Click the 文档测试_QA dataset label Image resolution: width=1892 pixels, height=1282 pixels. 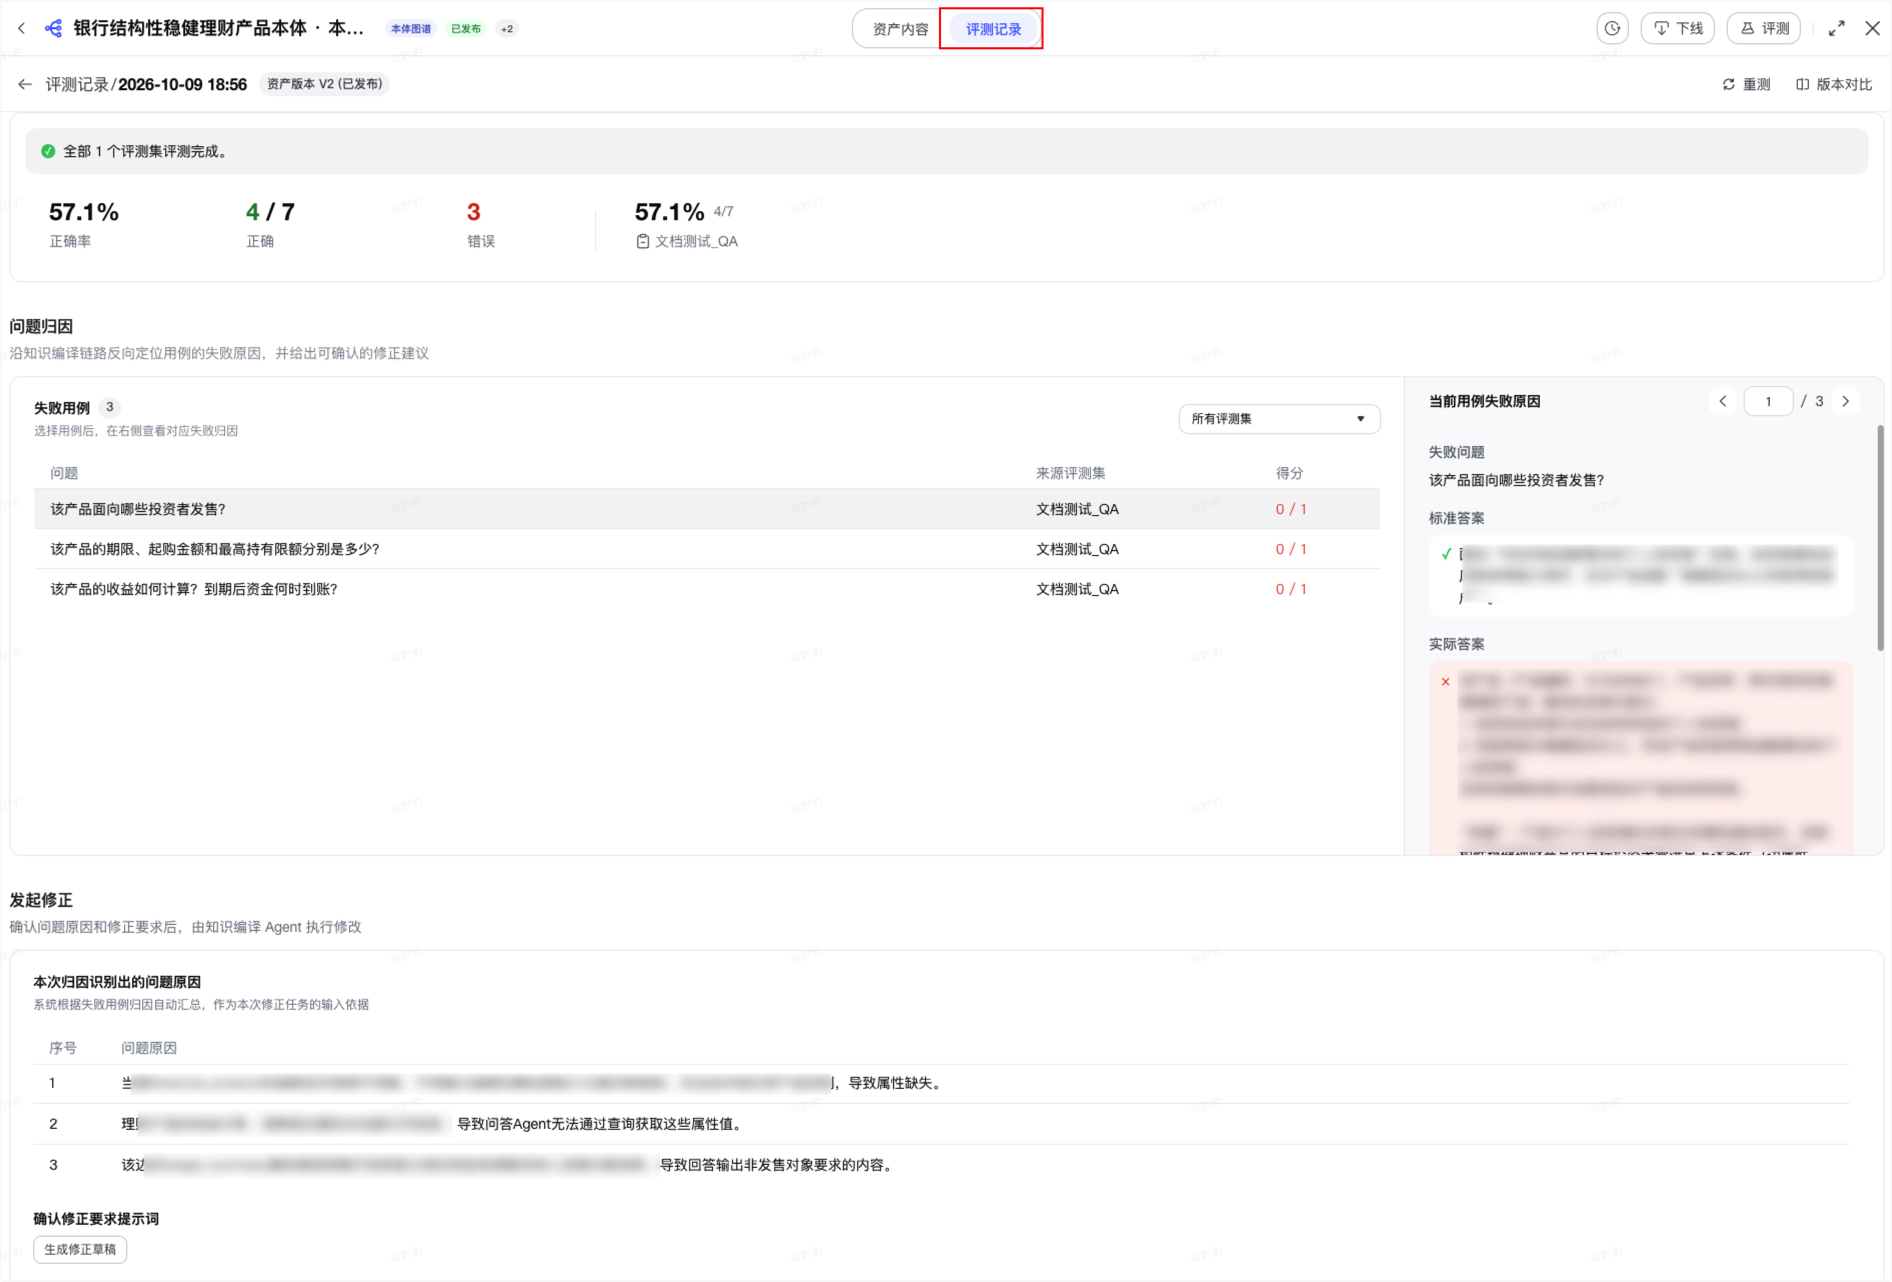pyautogui.click(x=687, y=241)
